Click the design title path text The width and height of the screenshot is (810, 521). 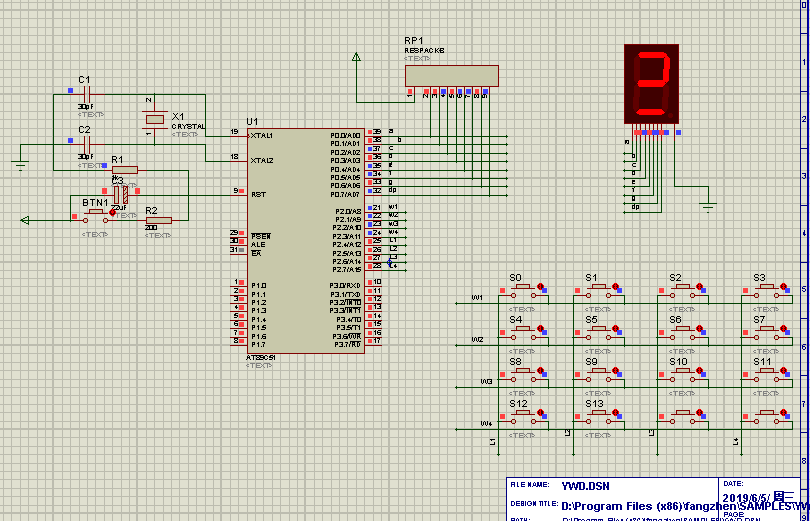(685, 507)
